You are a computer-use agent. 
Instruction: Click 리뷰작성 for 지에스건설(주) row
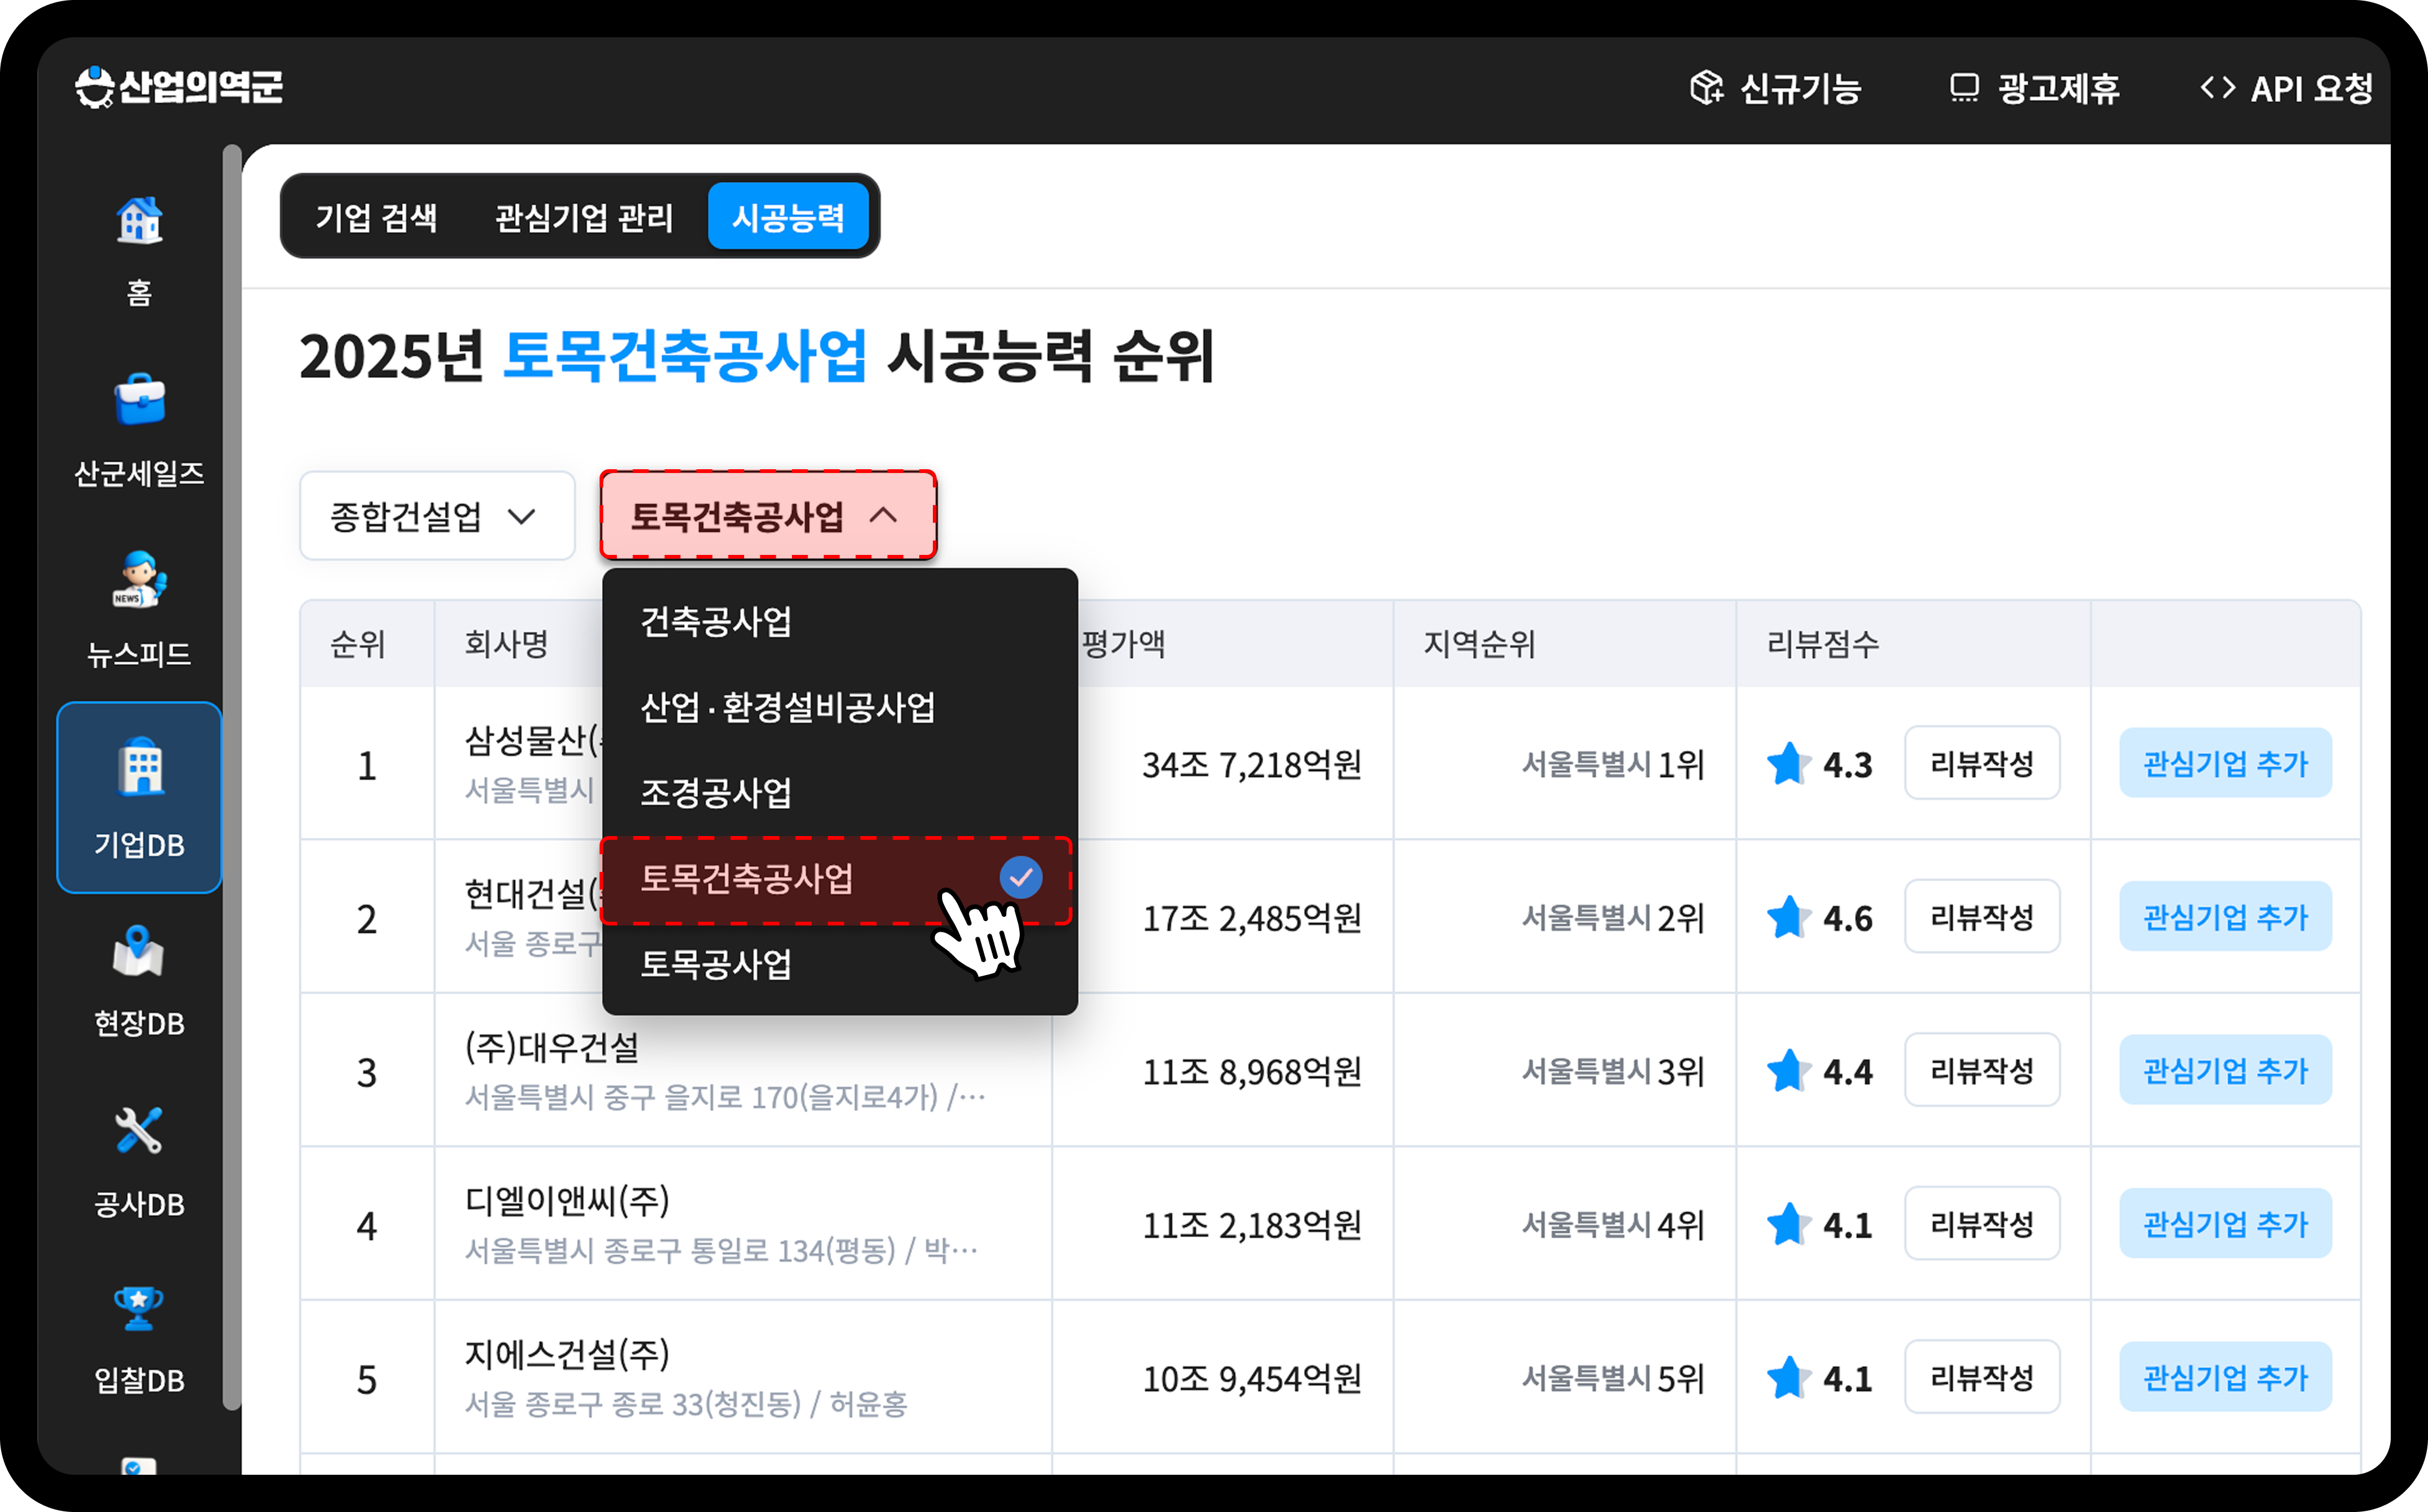click(1982, 1378)
